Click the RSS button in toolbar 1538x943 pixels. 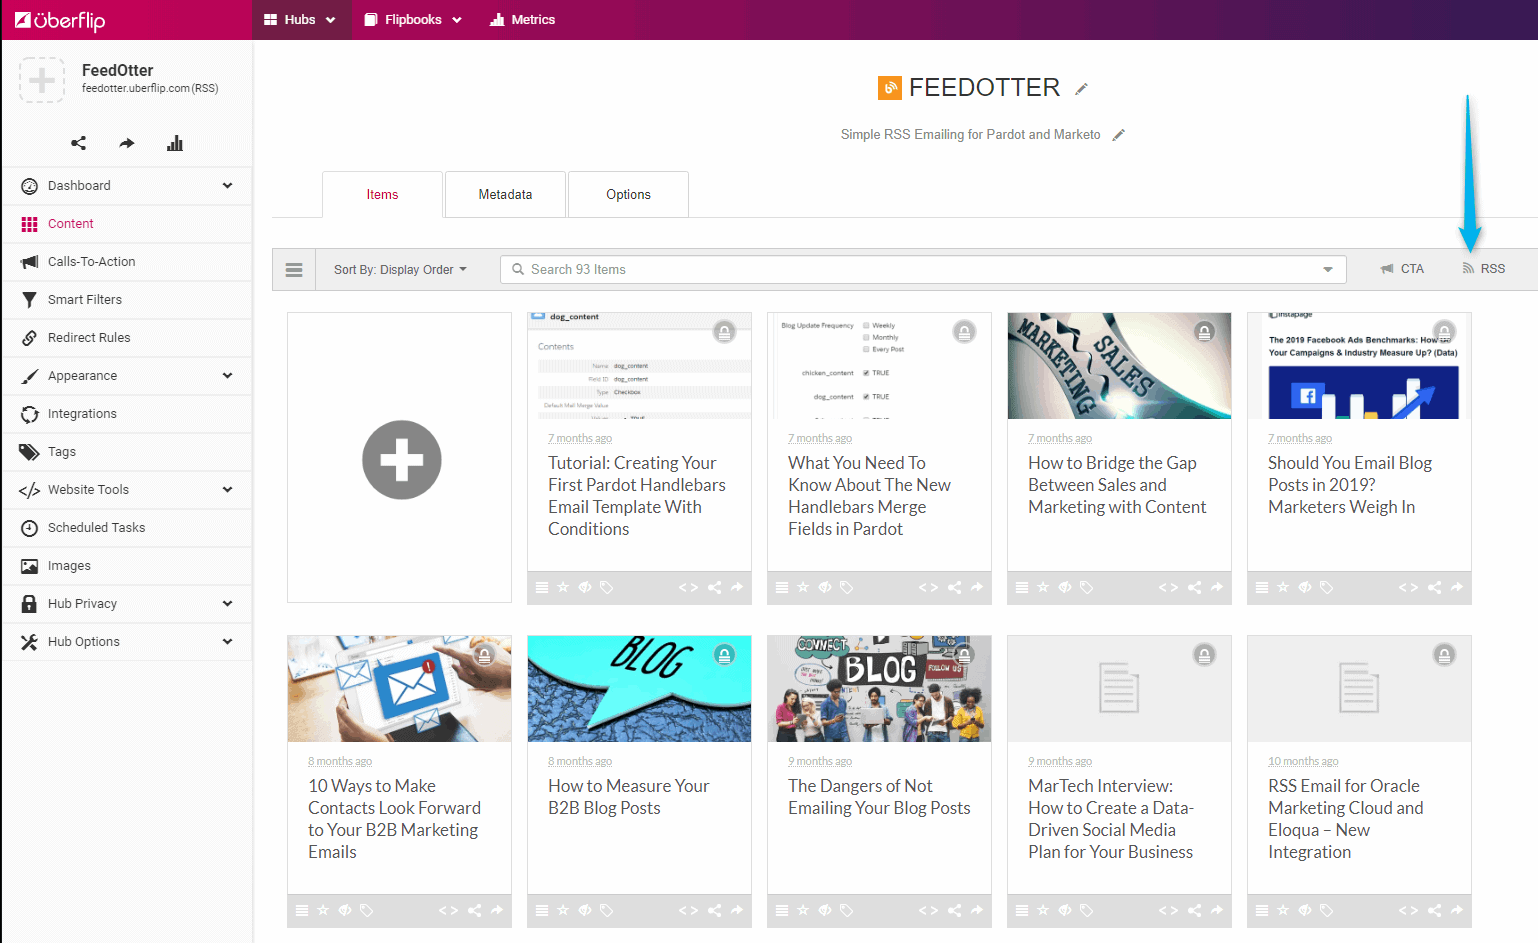(1483, 269)
